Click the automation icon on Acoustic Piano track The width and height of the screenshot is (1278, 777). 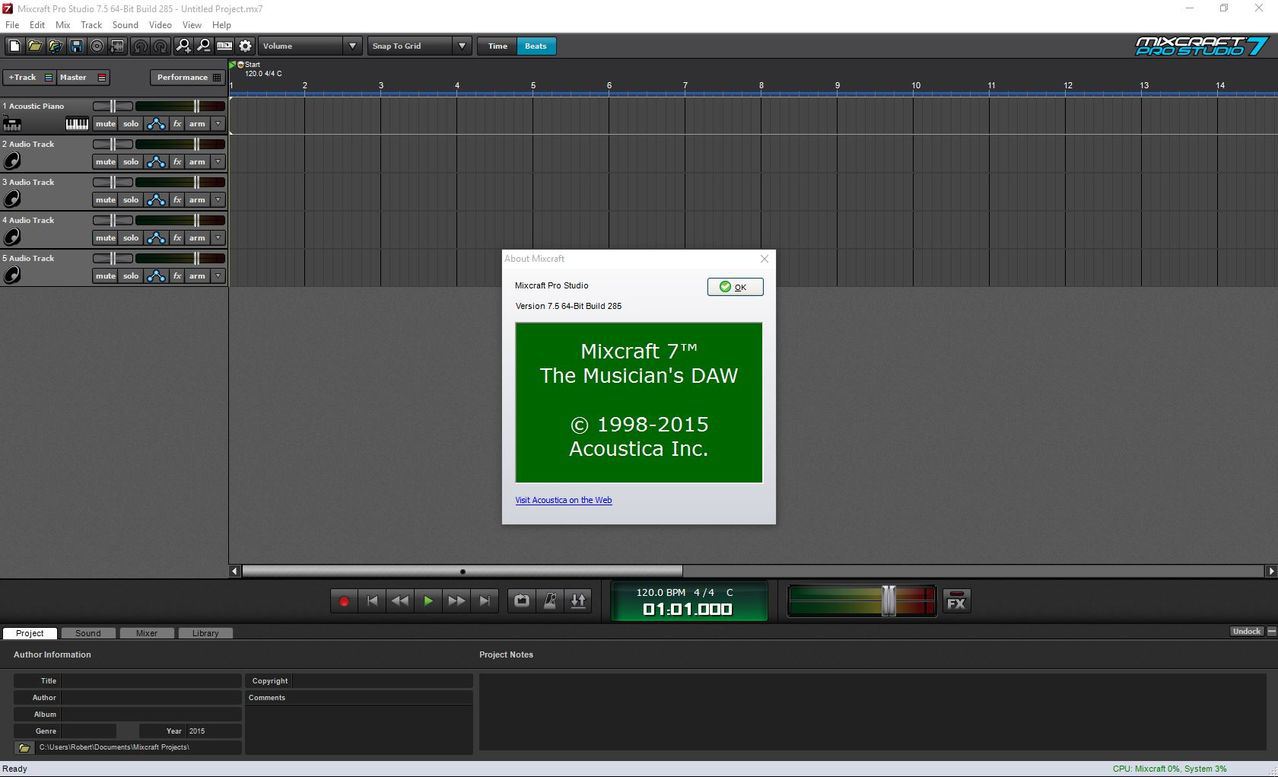[156, 124]
